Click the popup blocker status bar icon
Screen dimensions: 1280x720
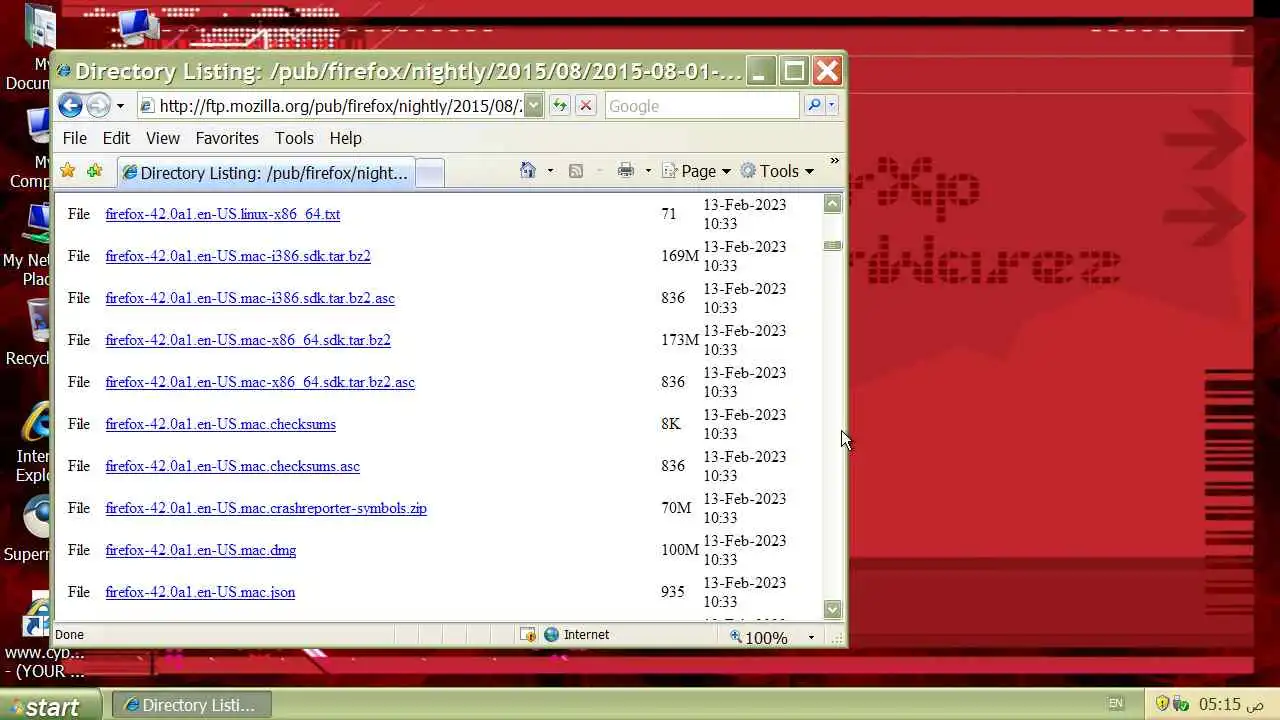[528, 634]
